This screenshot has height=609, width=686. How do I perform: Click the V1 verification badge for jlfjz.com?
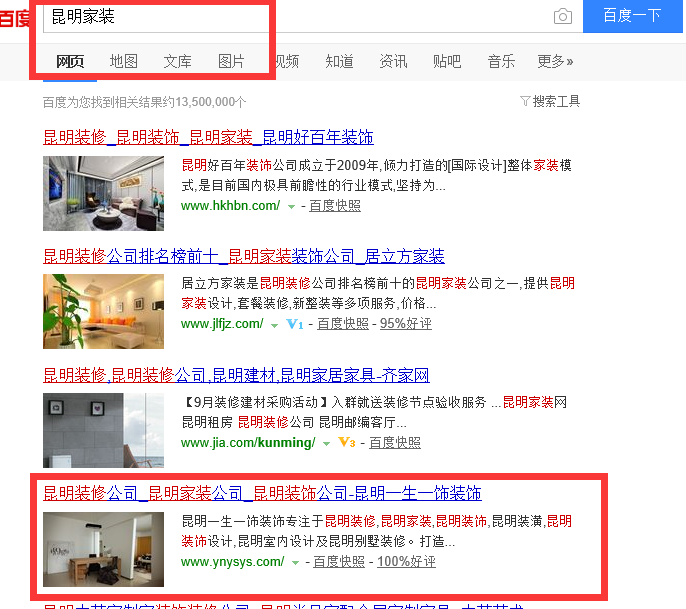click(x=294, y=324)
